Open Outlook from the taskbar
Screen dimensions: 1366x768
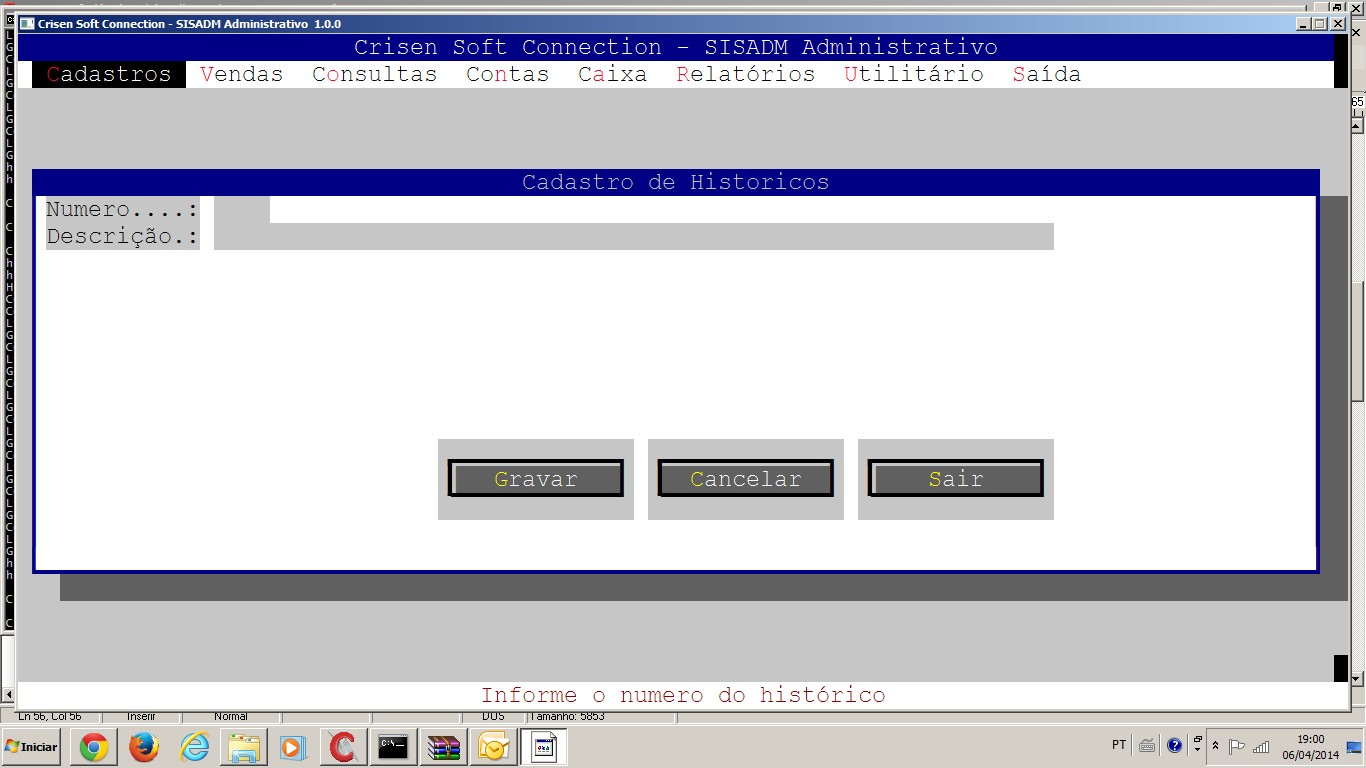(493, 747)
